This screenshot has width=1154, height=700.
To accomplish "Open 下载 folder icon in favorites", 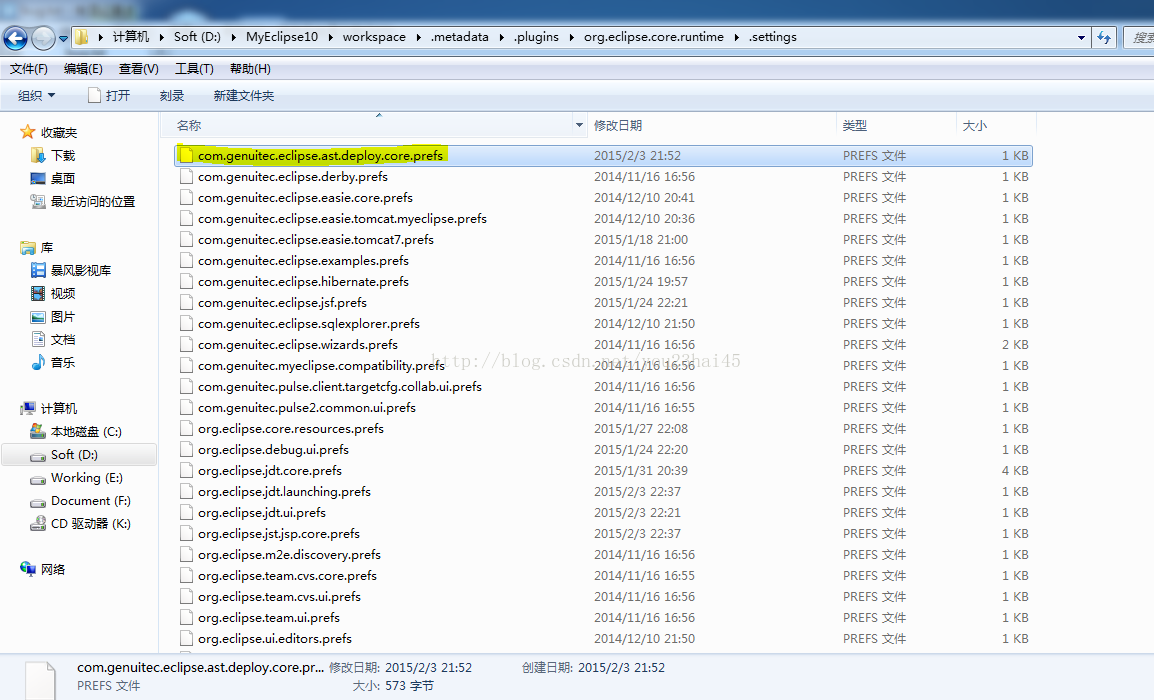I will click(38, 155).
